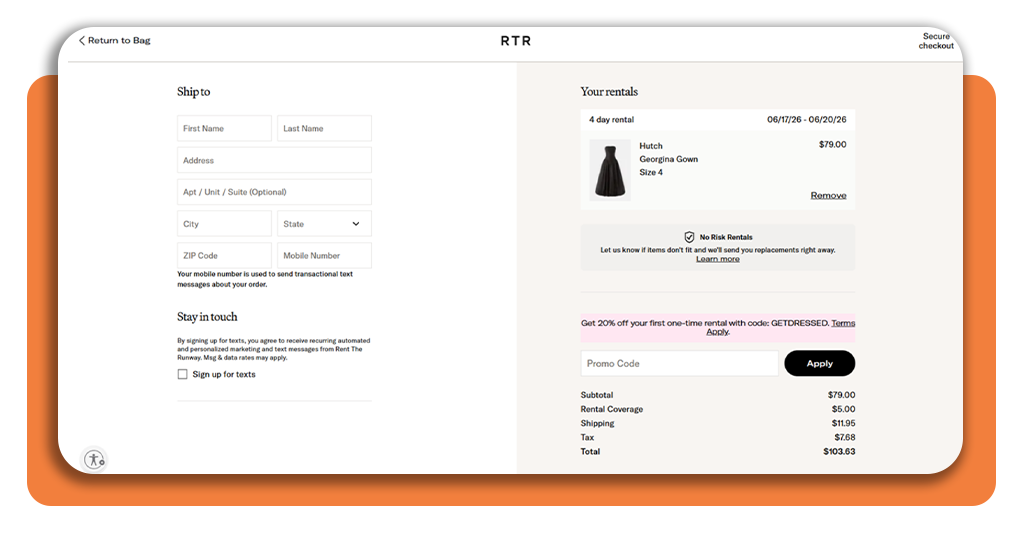This screenshot has height=536, width=1024.
Task: Open the State dropdown
Action: pos(324,224)
